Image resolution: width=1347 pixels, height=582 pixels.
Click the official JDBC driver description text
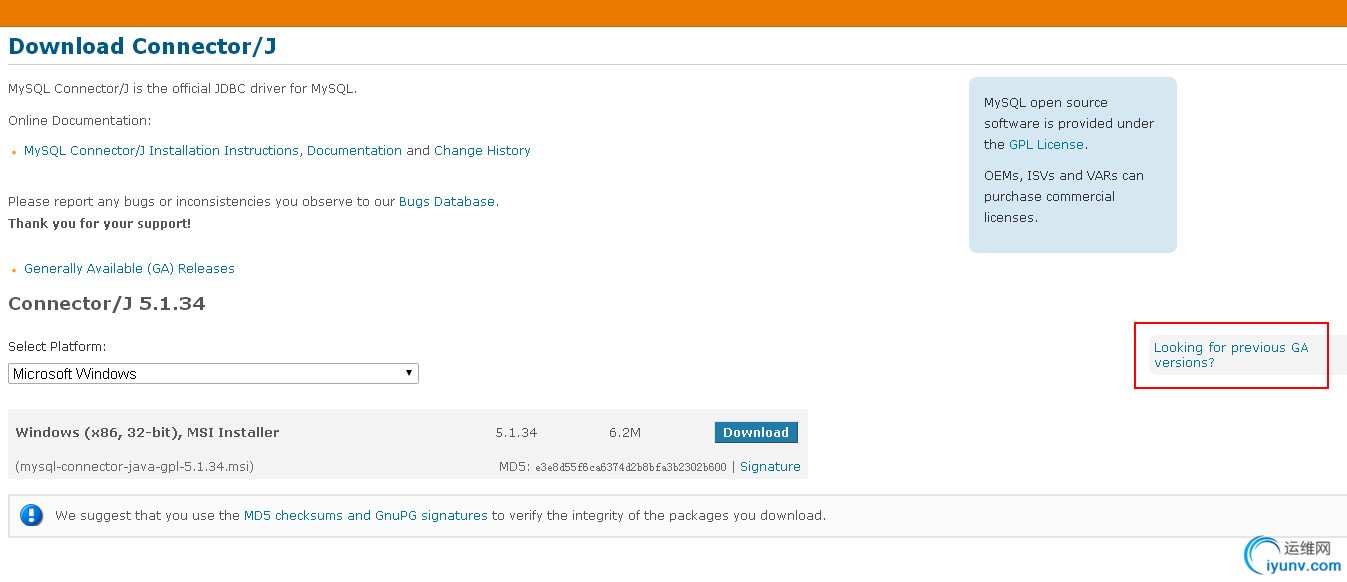click(x=182, y=89)
